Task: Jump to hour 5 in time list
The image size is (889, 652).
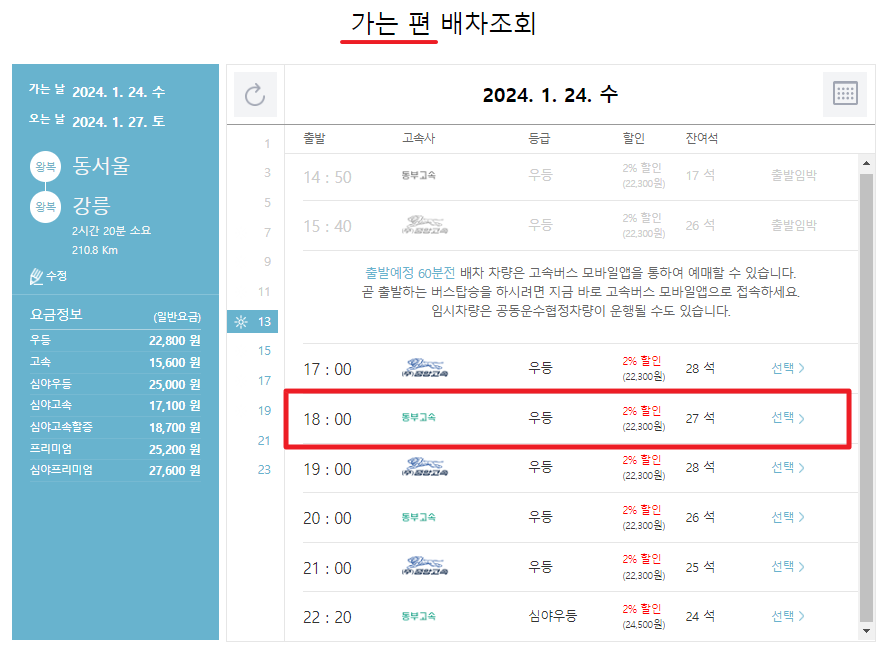Action: click(x=267, y=203)
